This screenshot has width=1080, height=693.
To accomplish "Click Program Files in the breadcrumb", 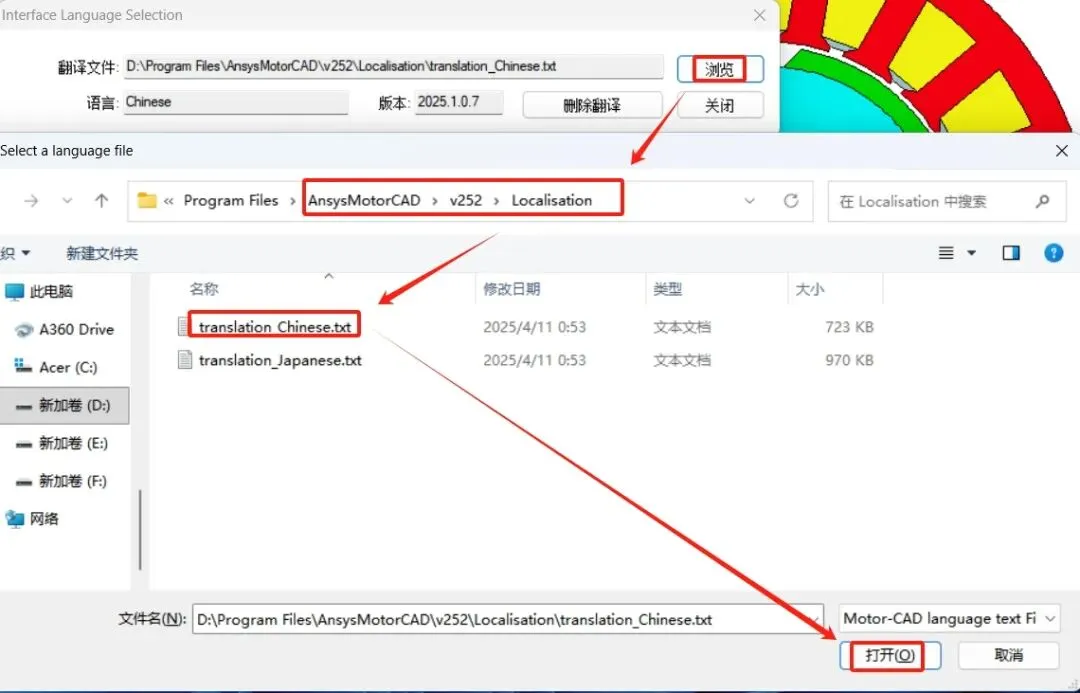I will coord(231,200).
